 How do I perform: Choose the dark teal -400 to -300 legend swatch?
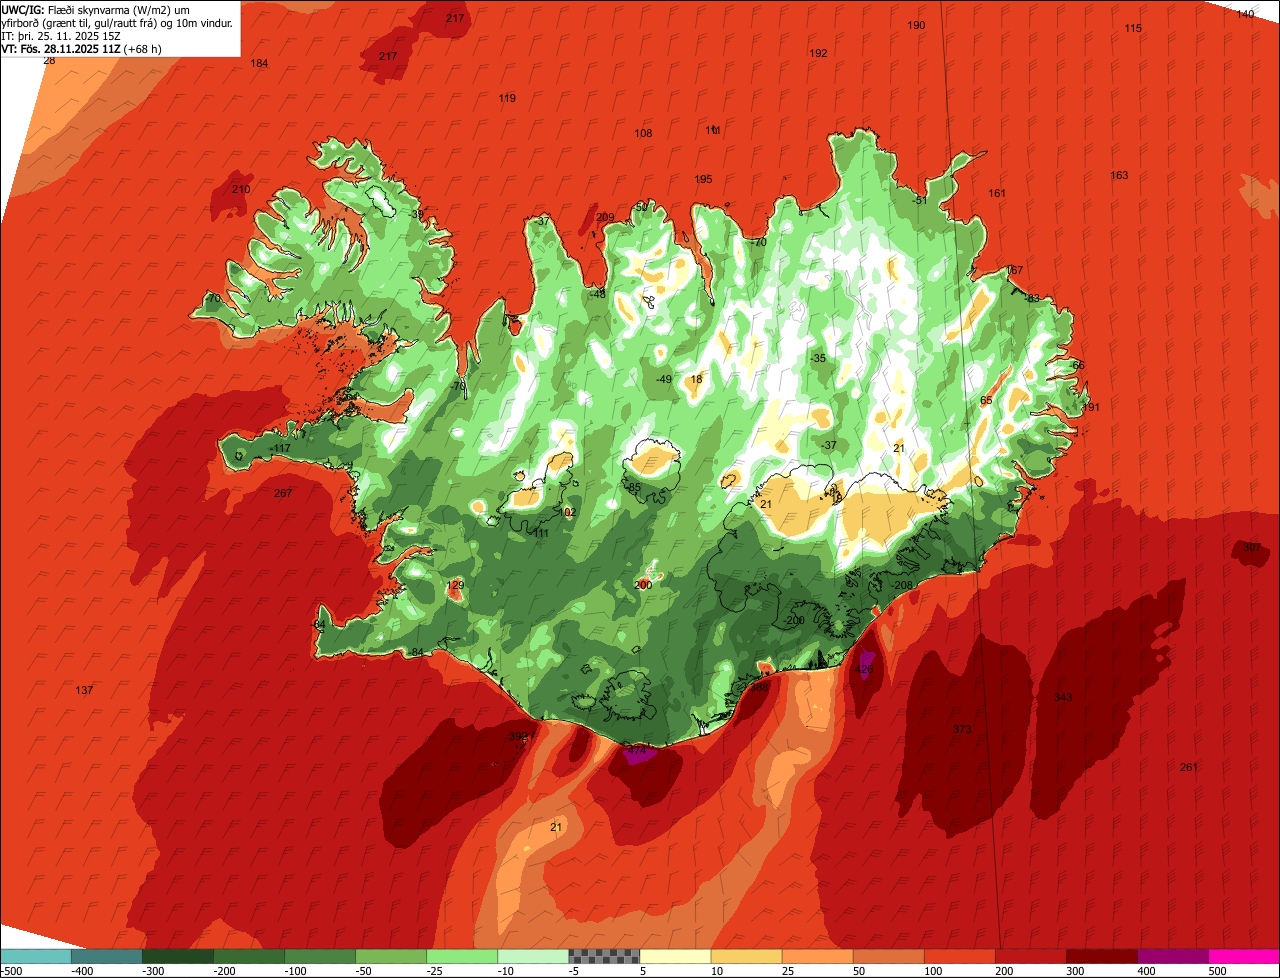point(106,956)
